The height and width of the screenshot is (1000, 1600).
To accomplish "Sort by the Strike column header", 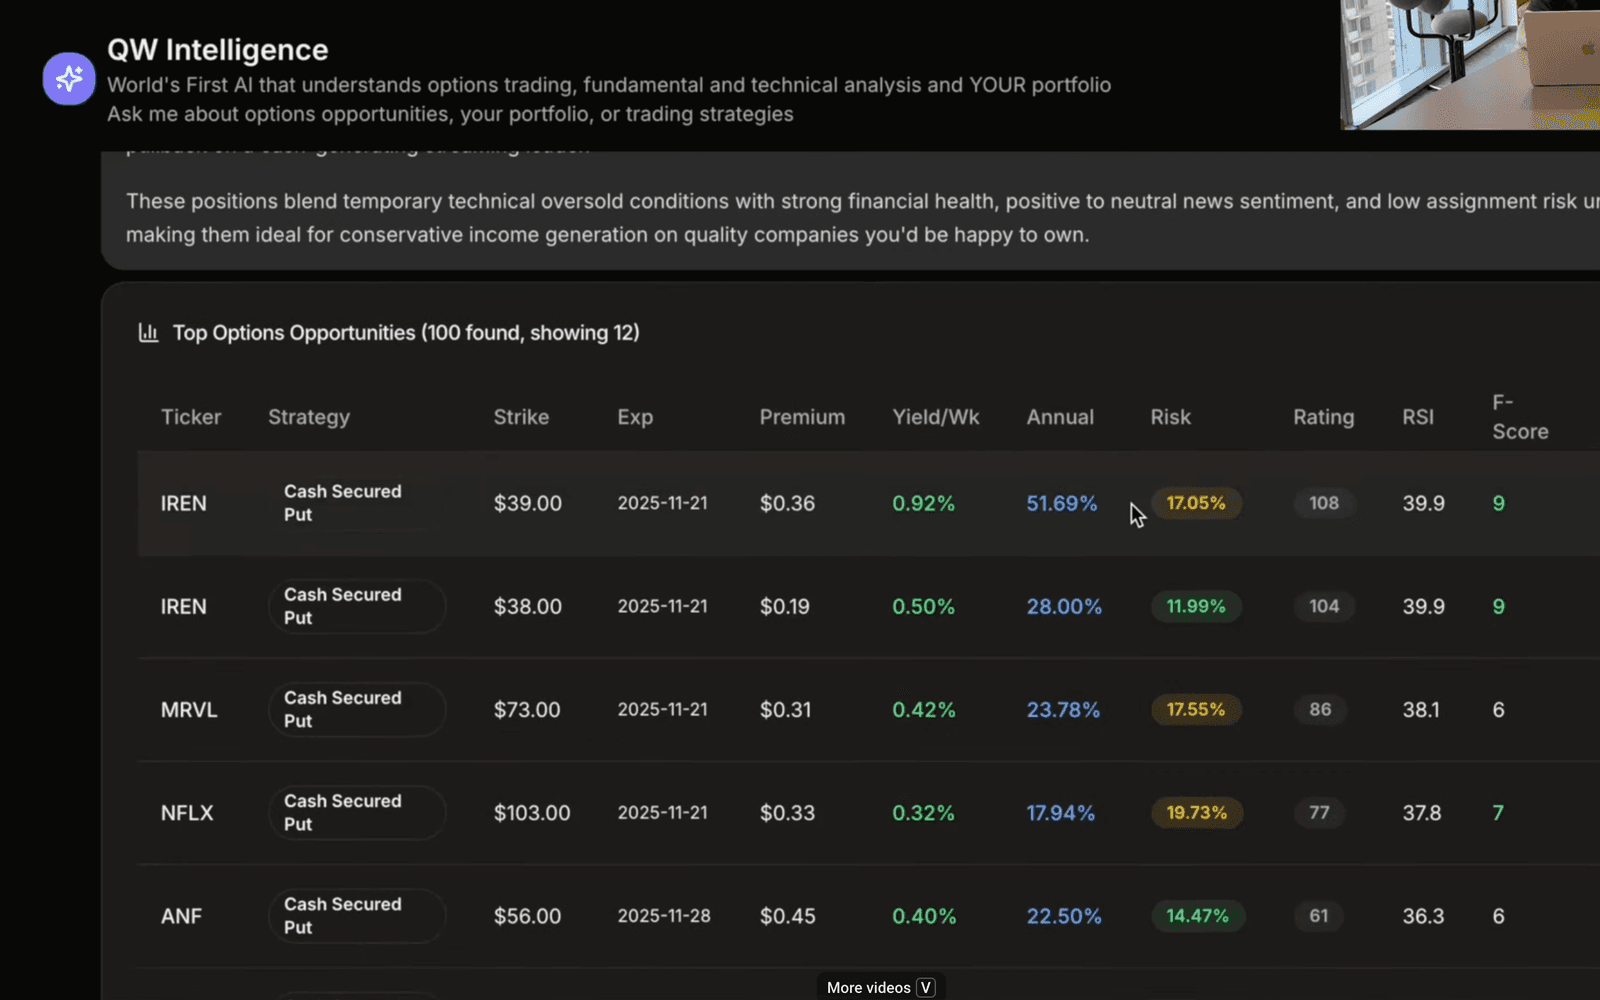I will (521, 417).
